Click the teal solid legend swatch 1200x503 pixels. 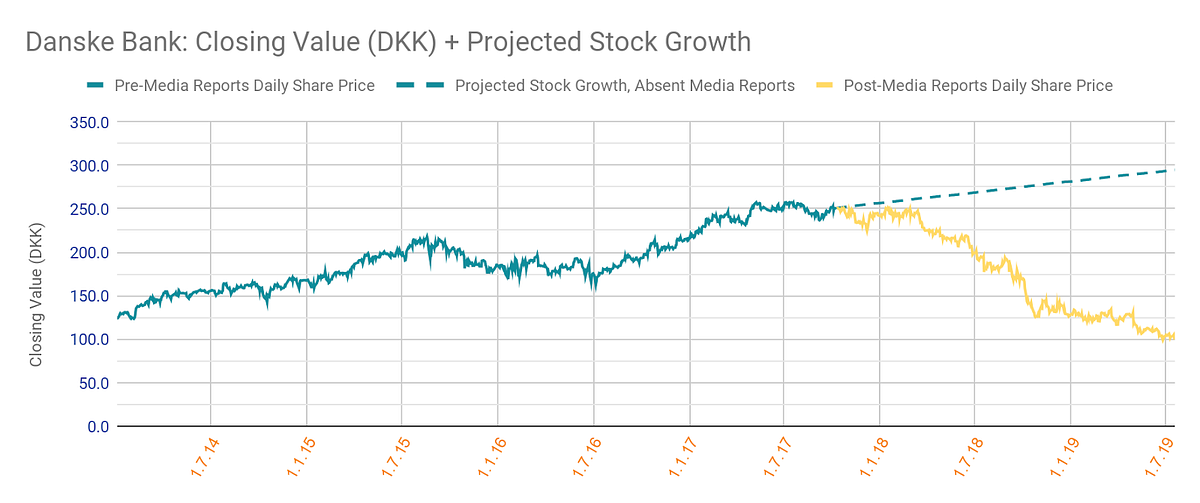point(96,86)
